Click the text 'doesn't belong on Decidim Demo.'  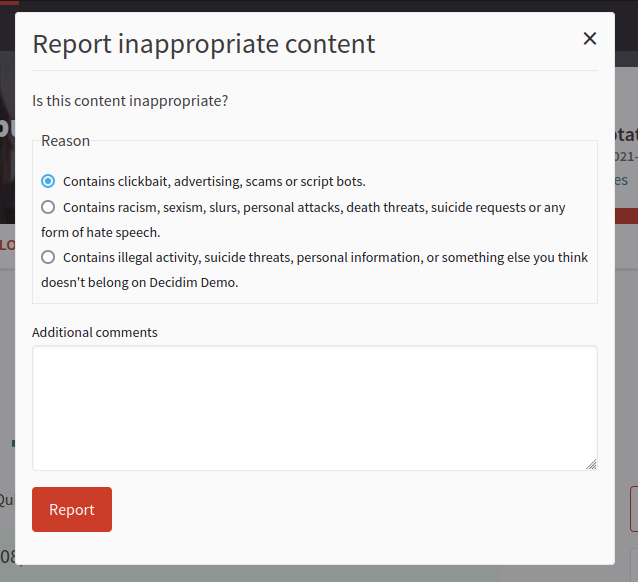click(x=140, y=282)
